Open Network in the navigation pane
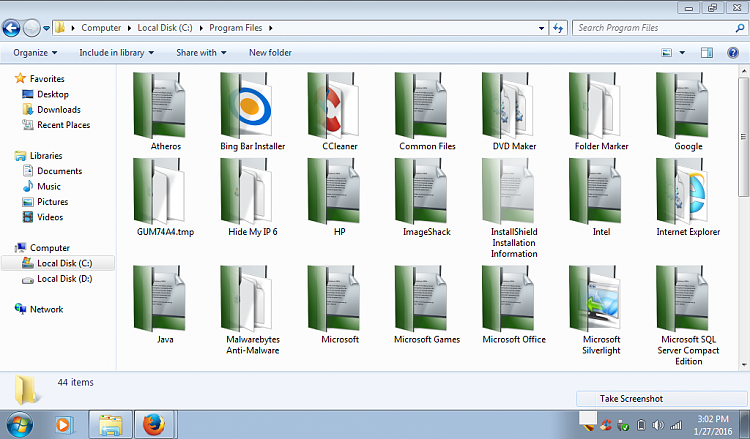 coord(46,309)
